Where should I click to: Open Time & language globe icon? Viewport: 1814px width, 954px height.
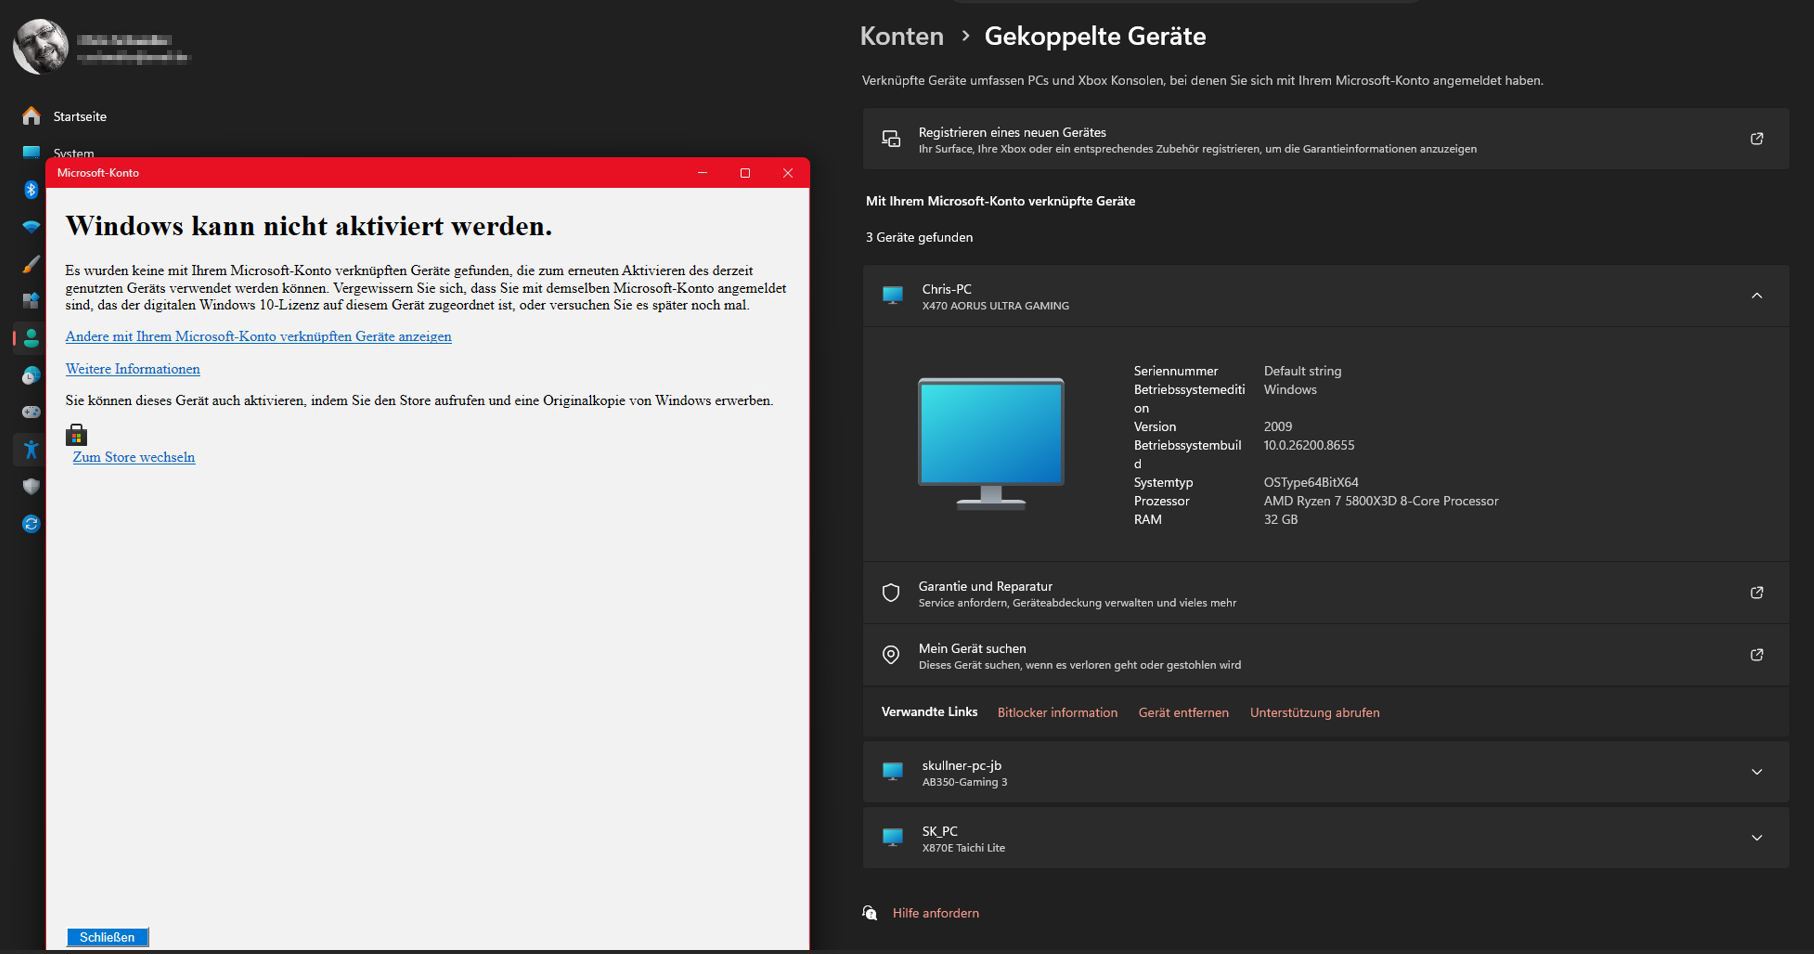(x=31, y=375)
